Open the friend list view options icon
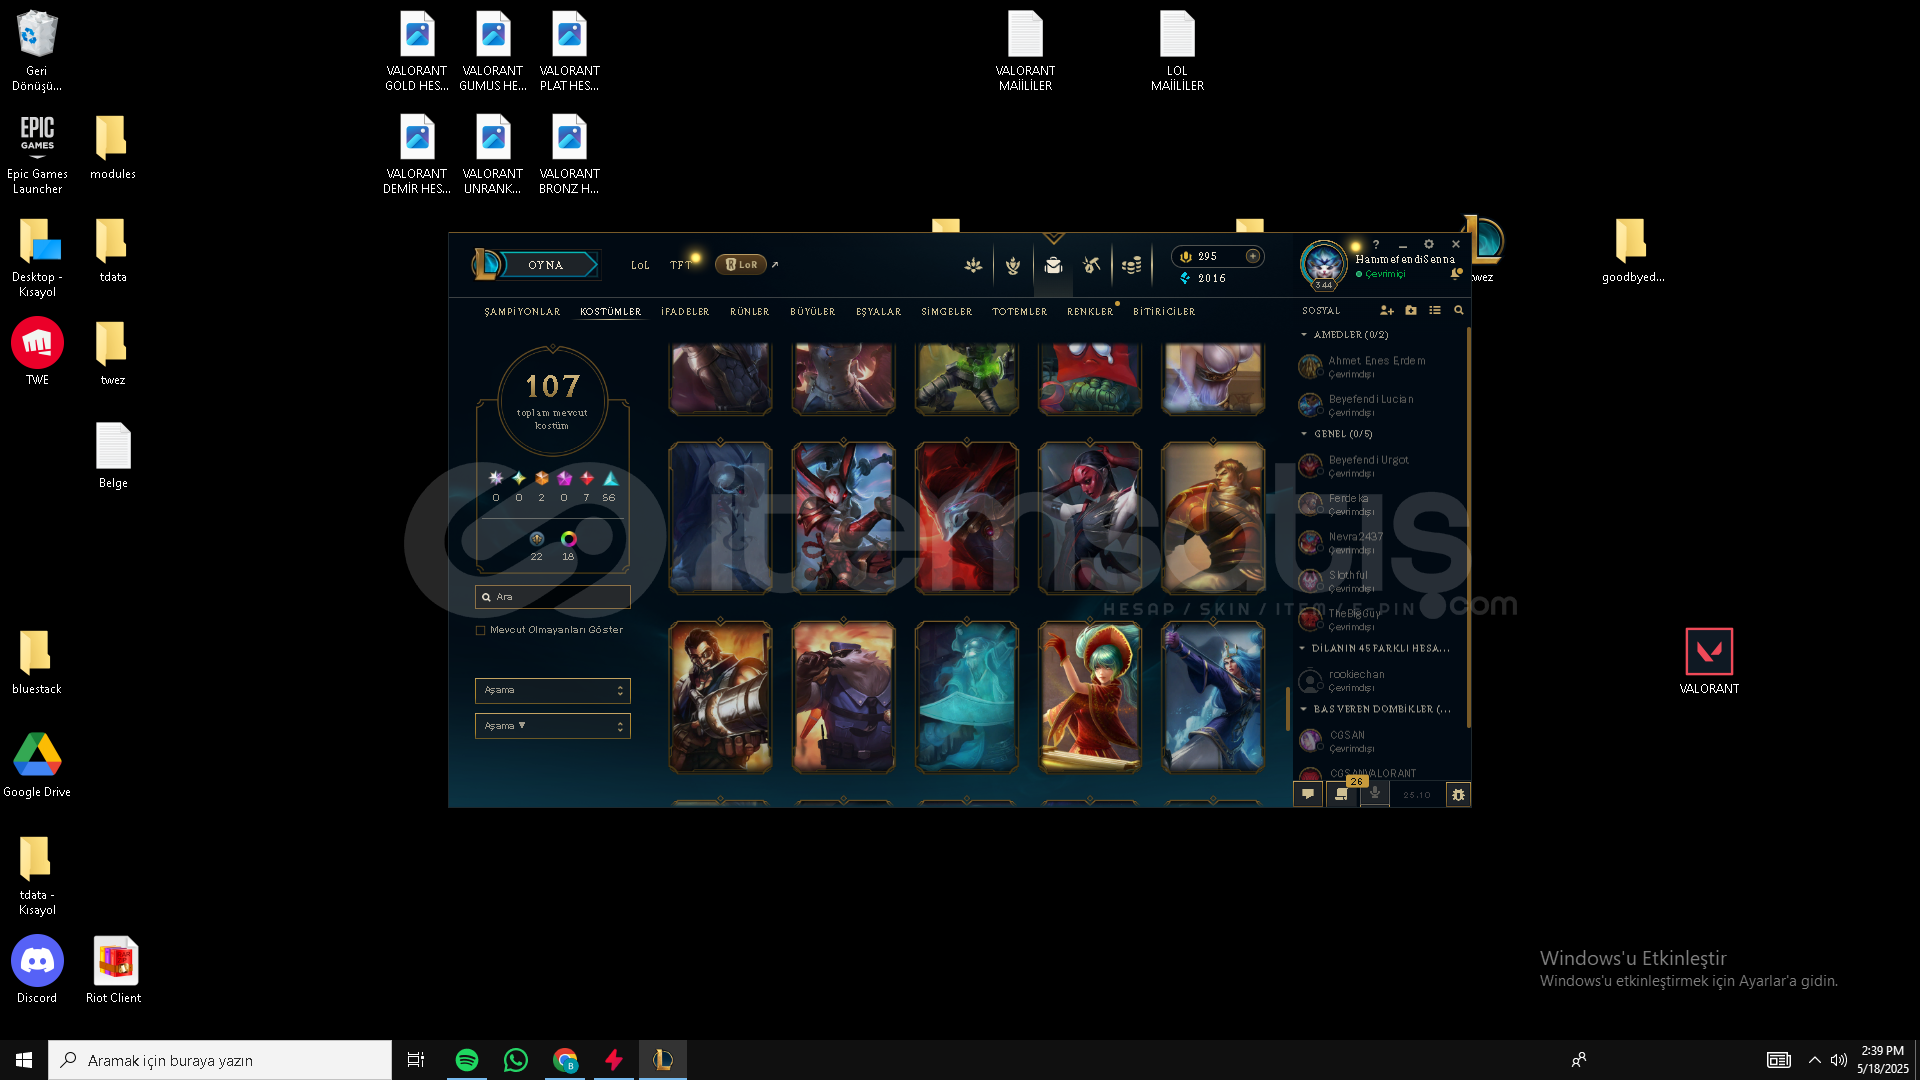Viewport: 1920px width, 1080px height. pyautogui.click(x=1435, y=311)
